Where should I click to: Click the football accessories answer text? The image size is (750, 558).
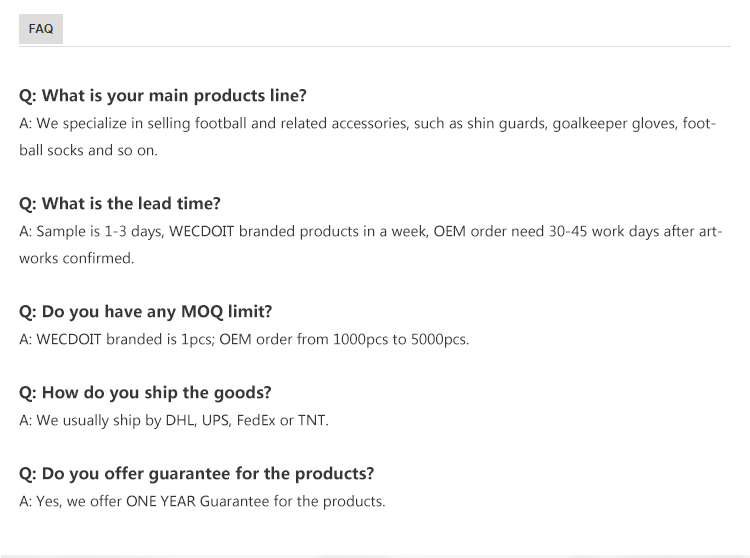click(x=367, y=137)
